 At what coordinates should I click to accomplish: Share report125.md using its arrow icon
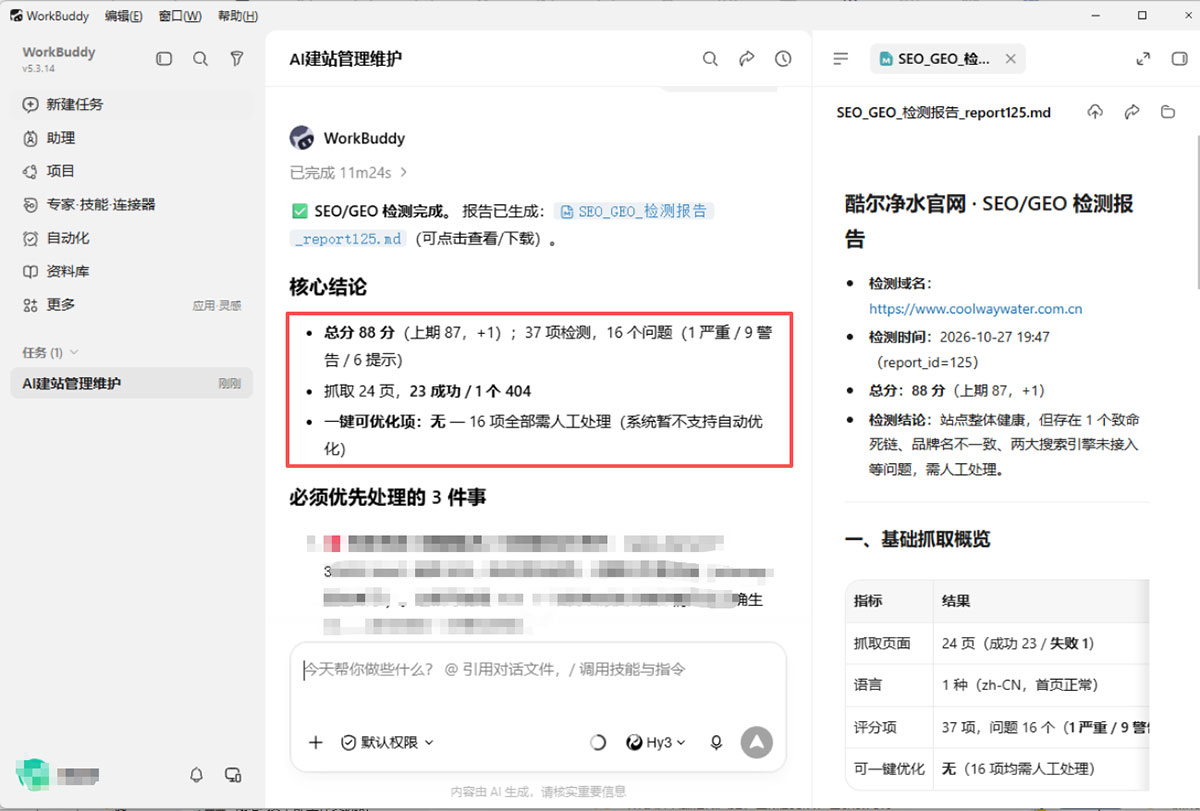[1131, 112]
